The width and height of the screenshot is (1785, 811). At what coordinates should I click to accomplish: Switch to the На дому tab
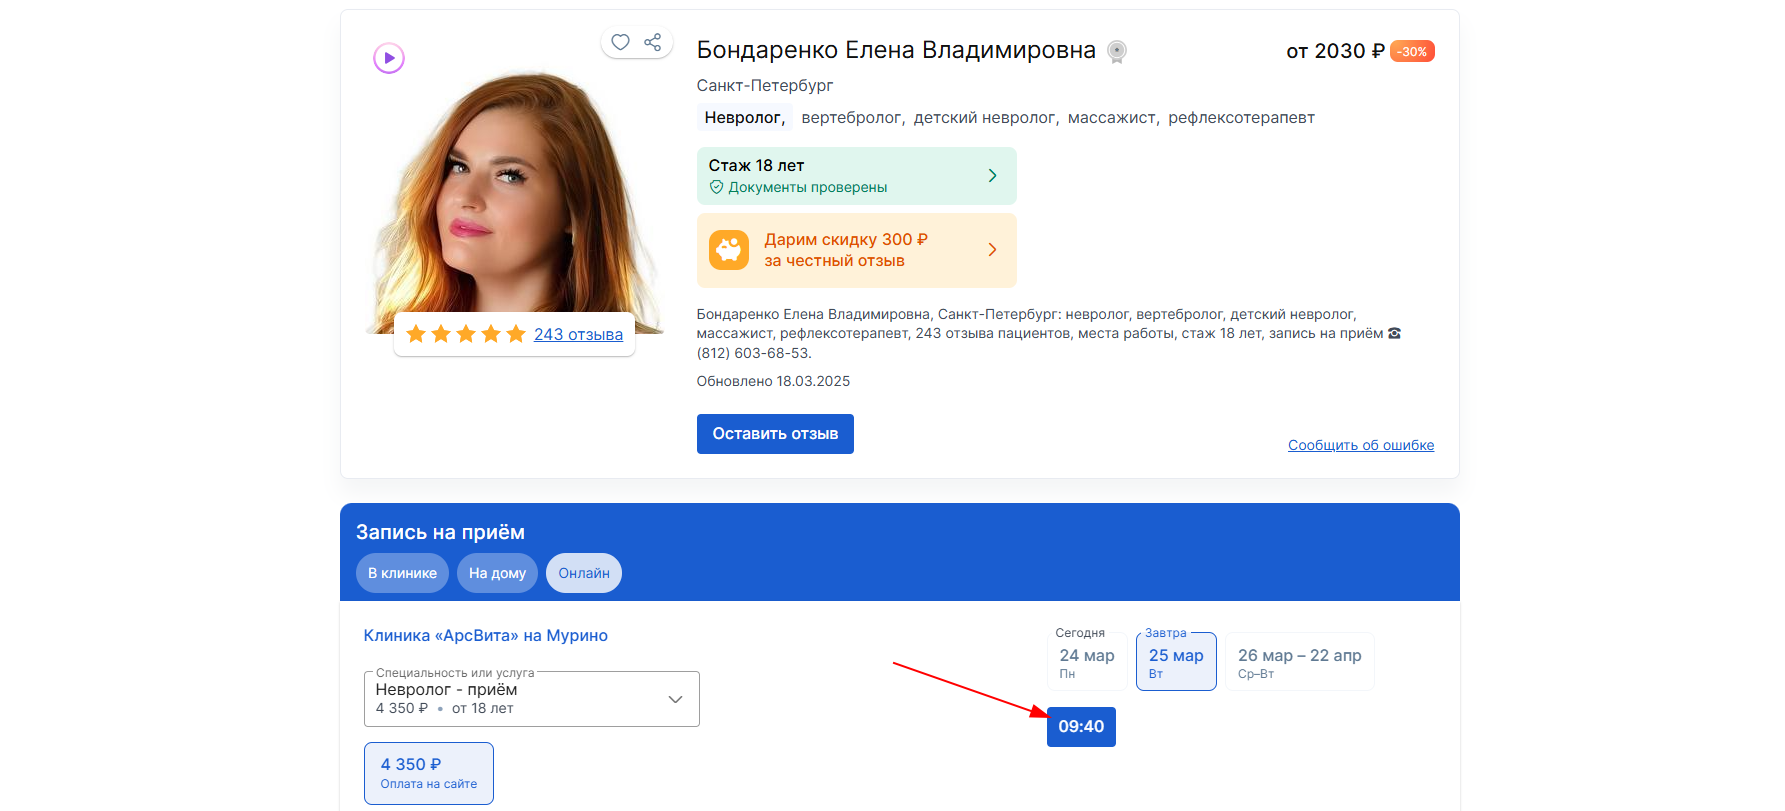tap(497, 573)
